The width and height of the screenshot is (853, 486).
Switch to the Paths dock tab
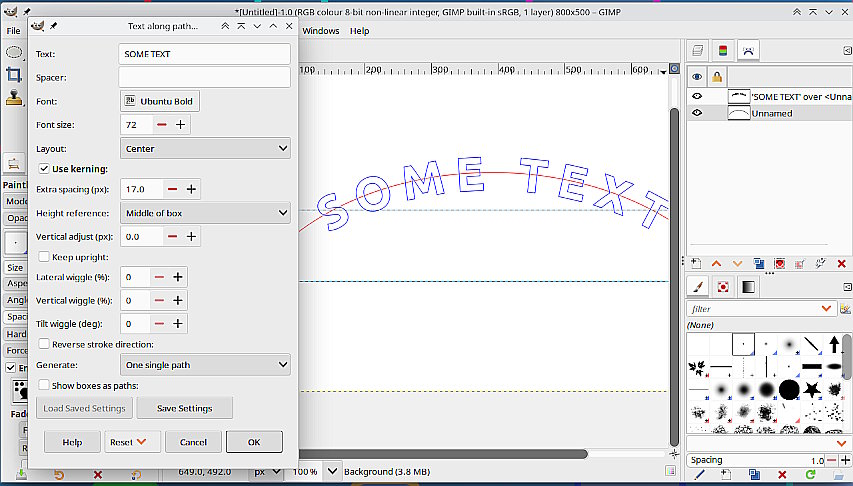(x=748, y=51)
